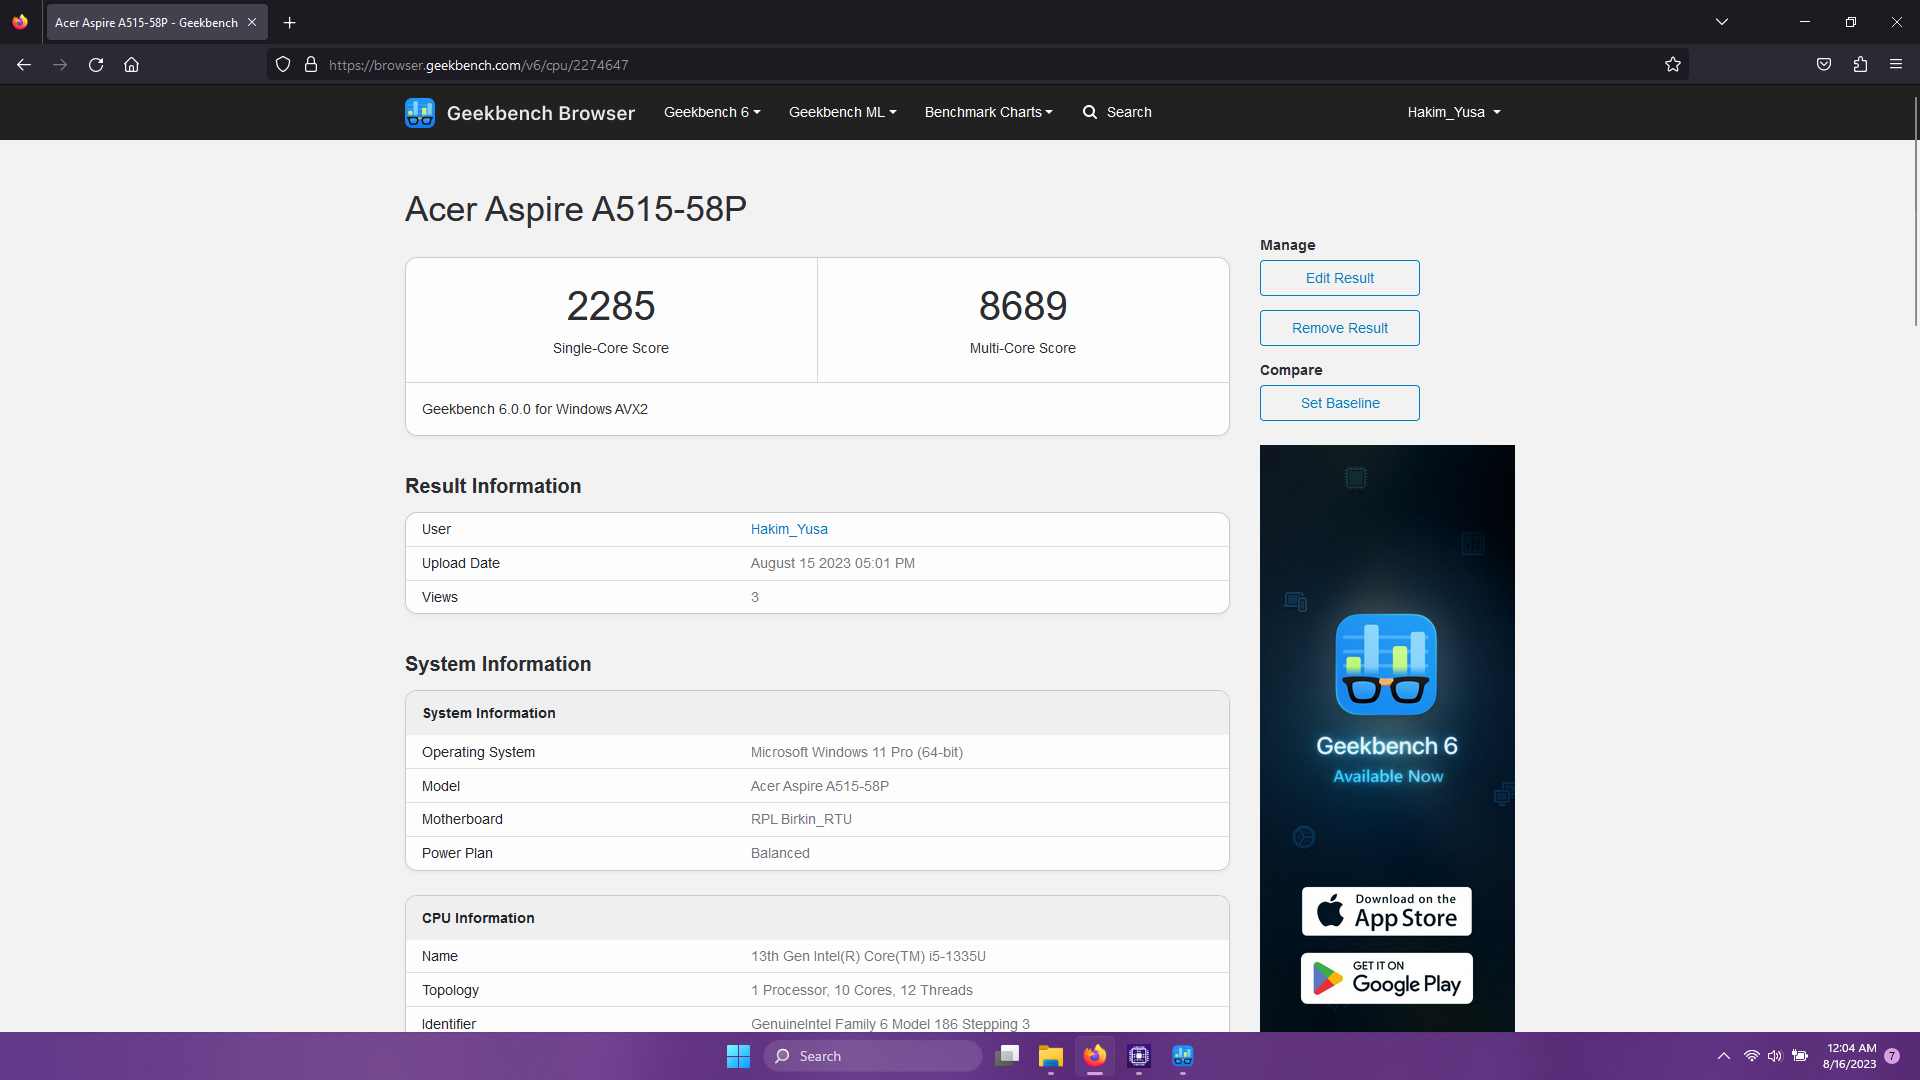Click the taskbar clock and date
The height and width of the screenshot is (1080, 1920).
click(1849, 1056)
